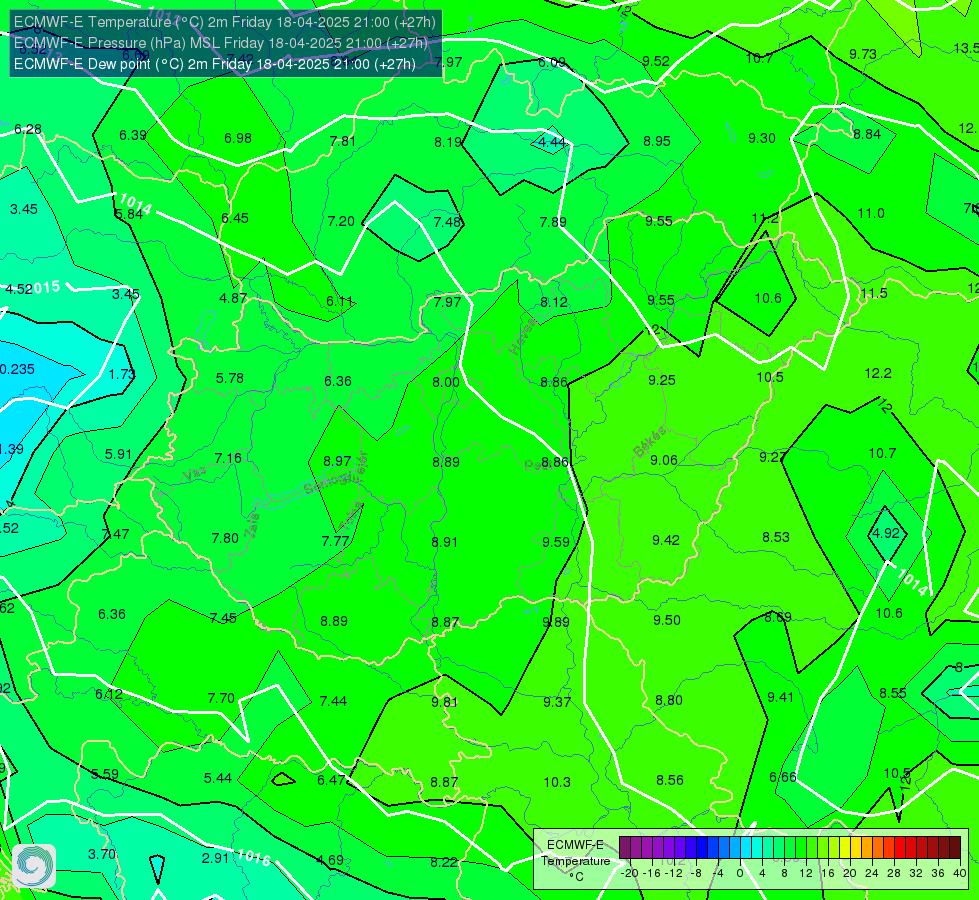Viewport: 979px width, 900px height.
Task: Click the 6.11 grid value
Action: click(340, 302)
